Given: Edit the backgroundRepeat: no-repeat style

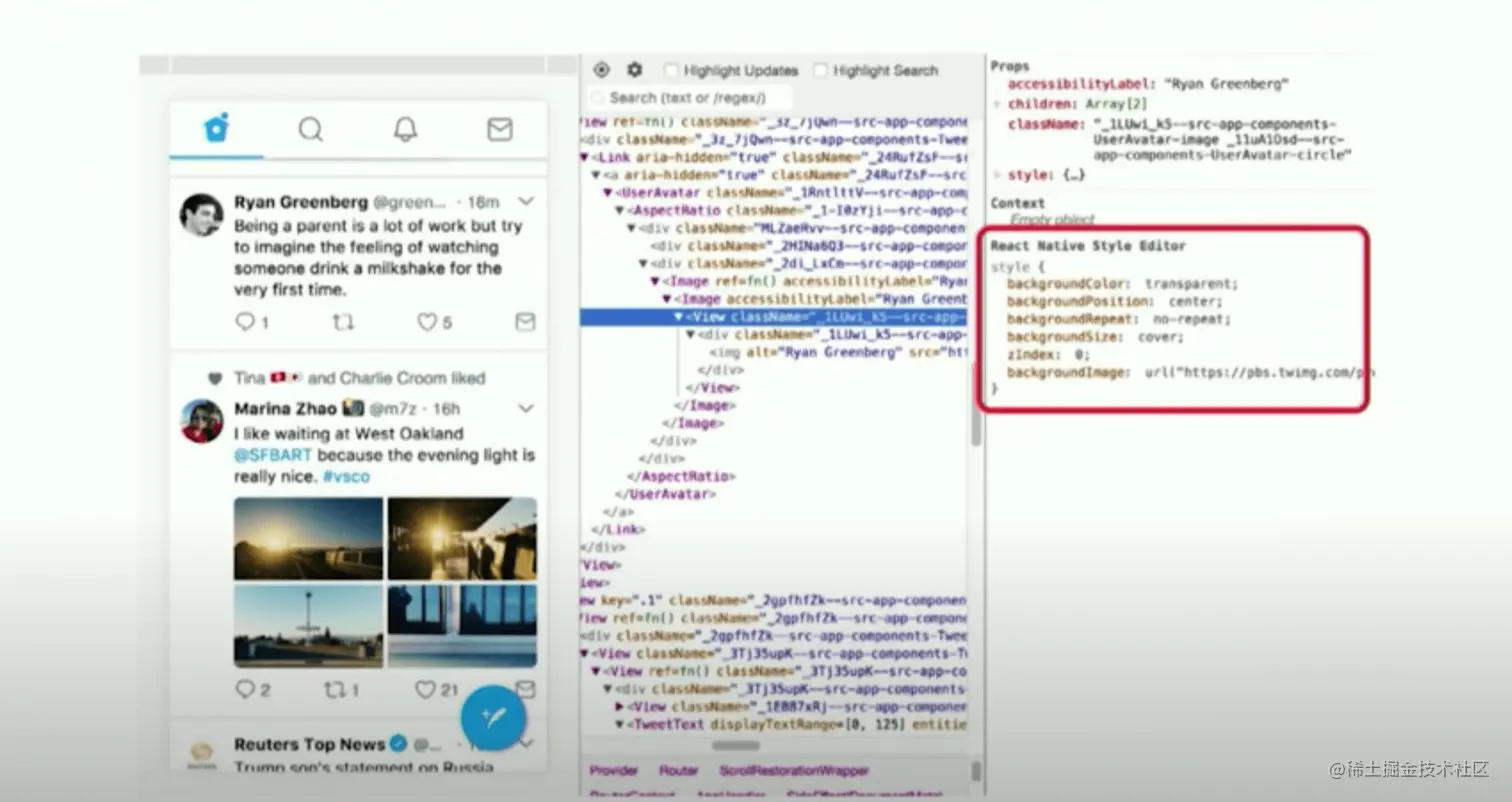Looking at the screenshot, I should (x=1119, y=319).
